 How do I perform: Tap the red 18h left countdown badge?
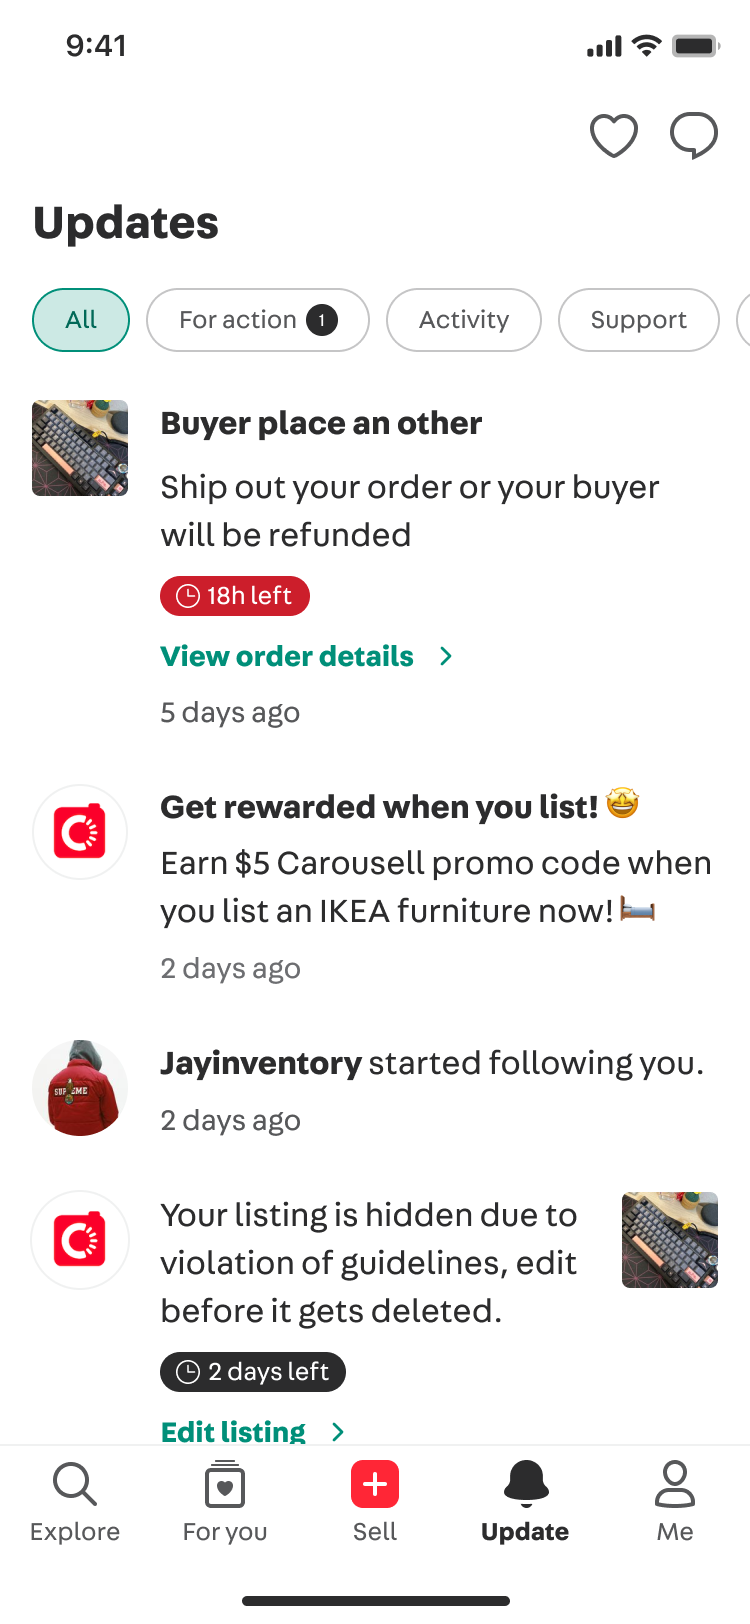pyautogui.click(x=235, y=595)
